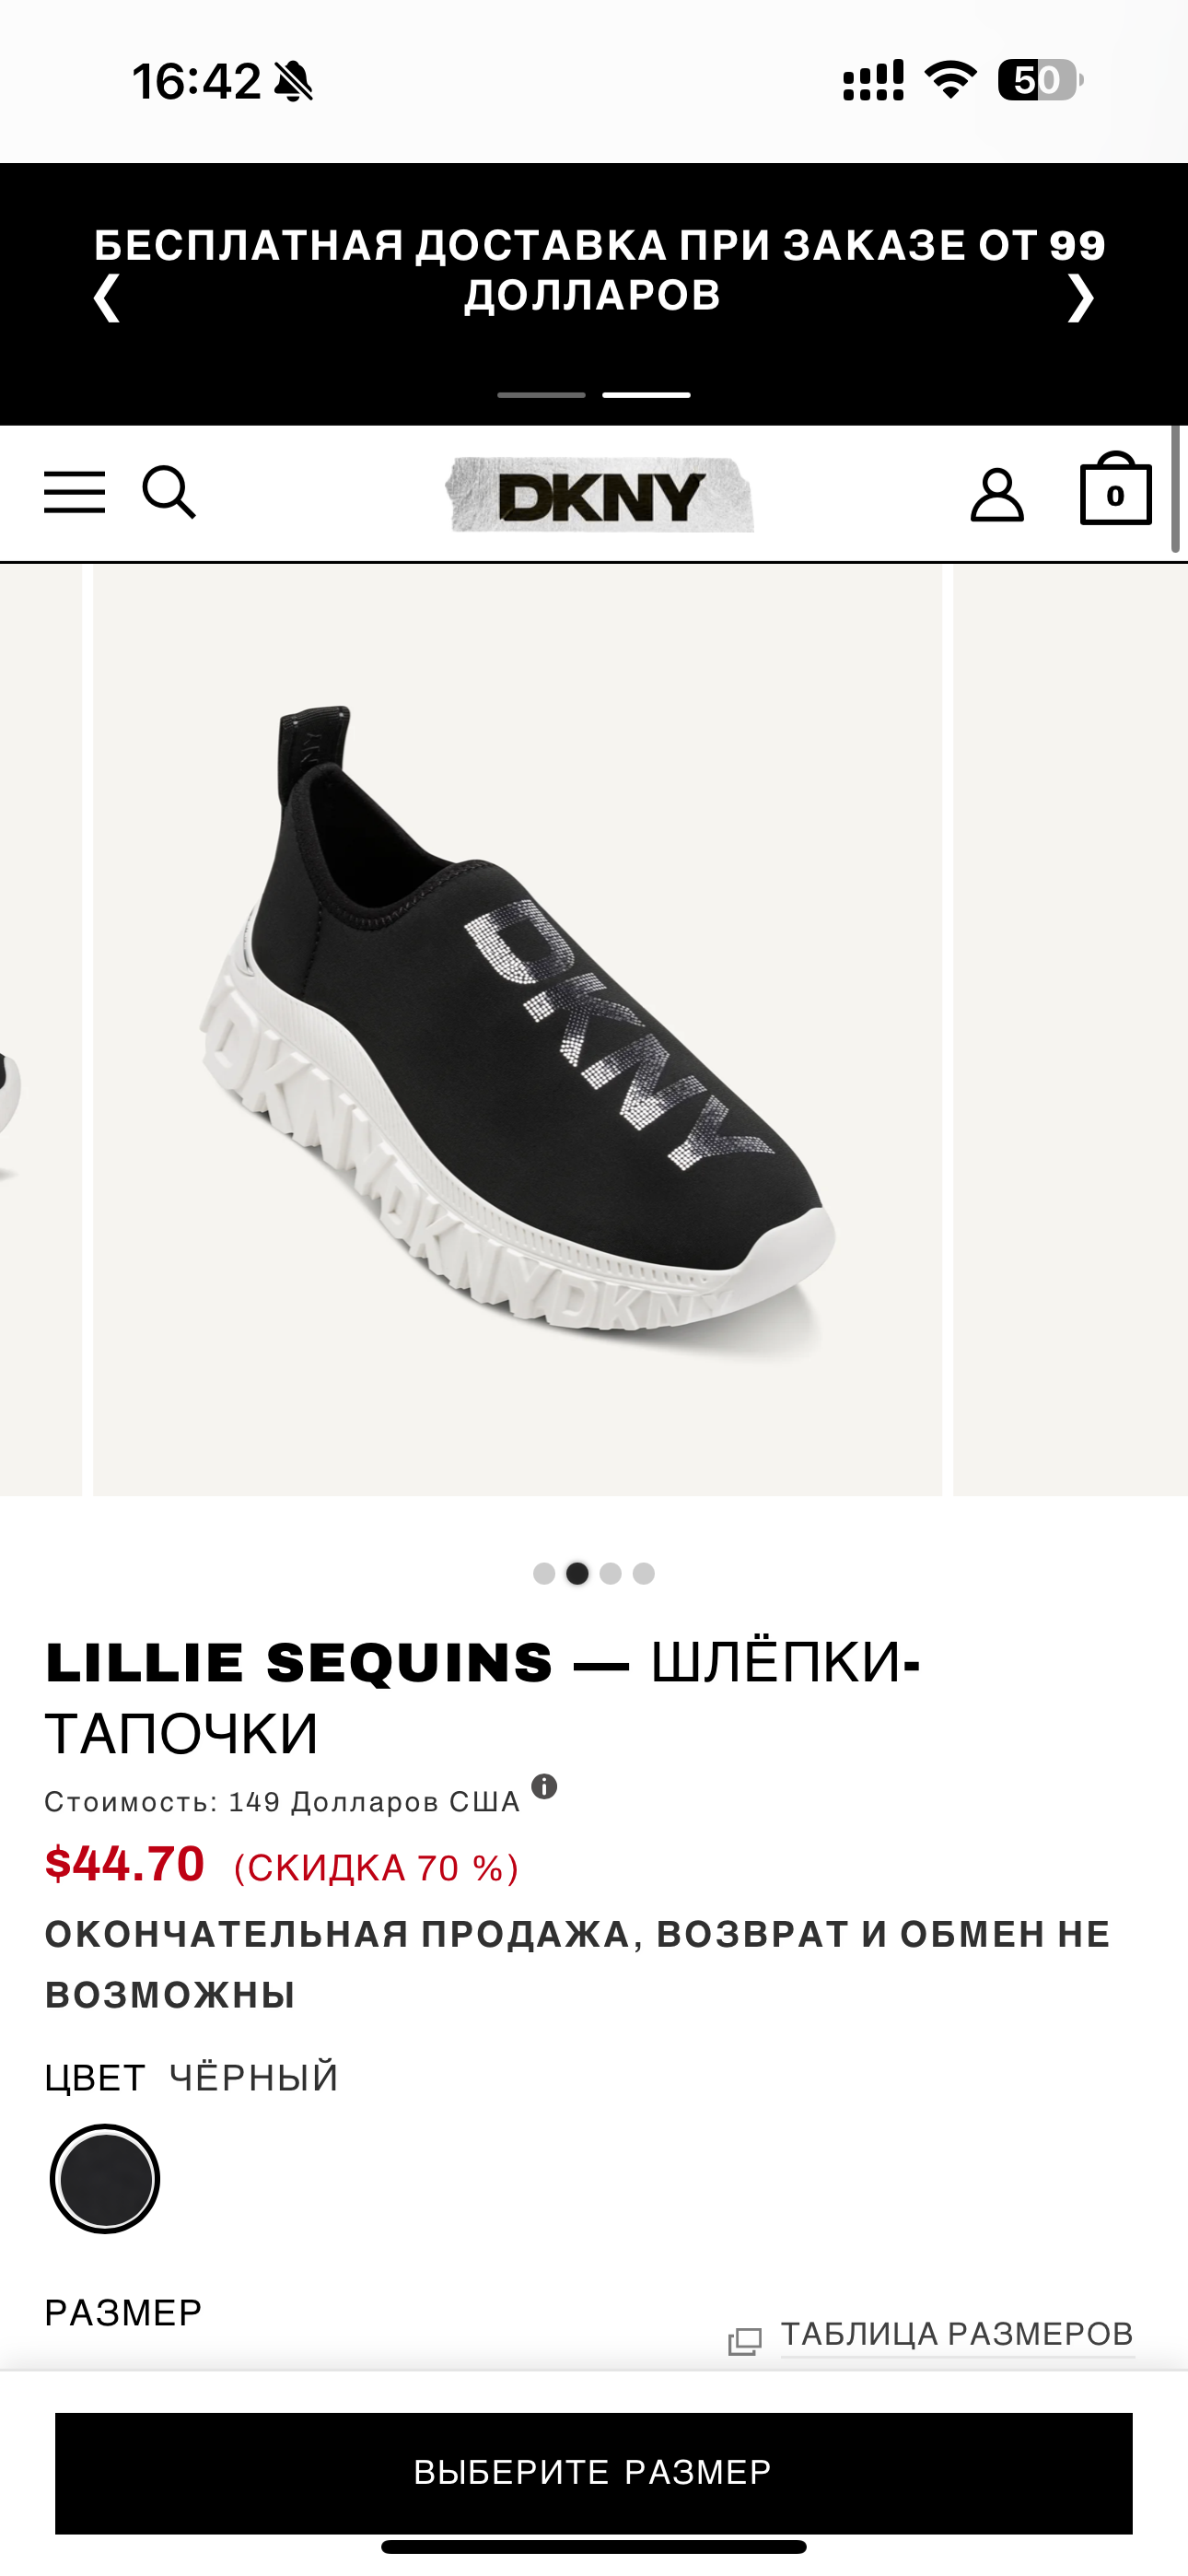Viewport: 1188px width, 2576px height.
Task: Tap the next product image peeking on right
Action: pos(1070,1030)
